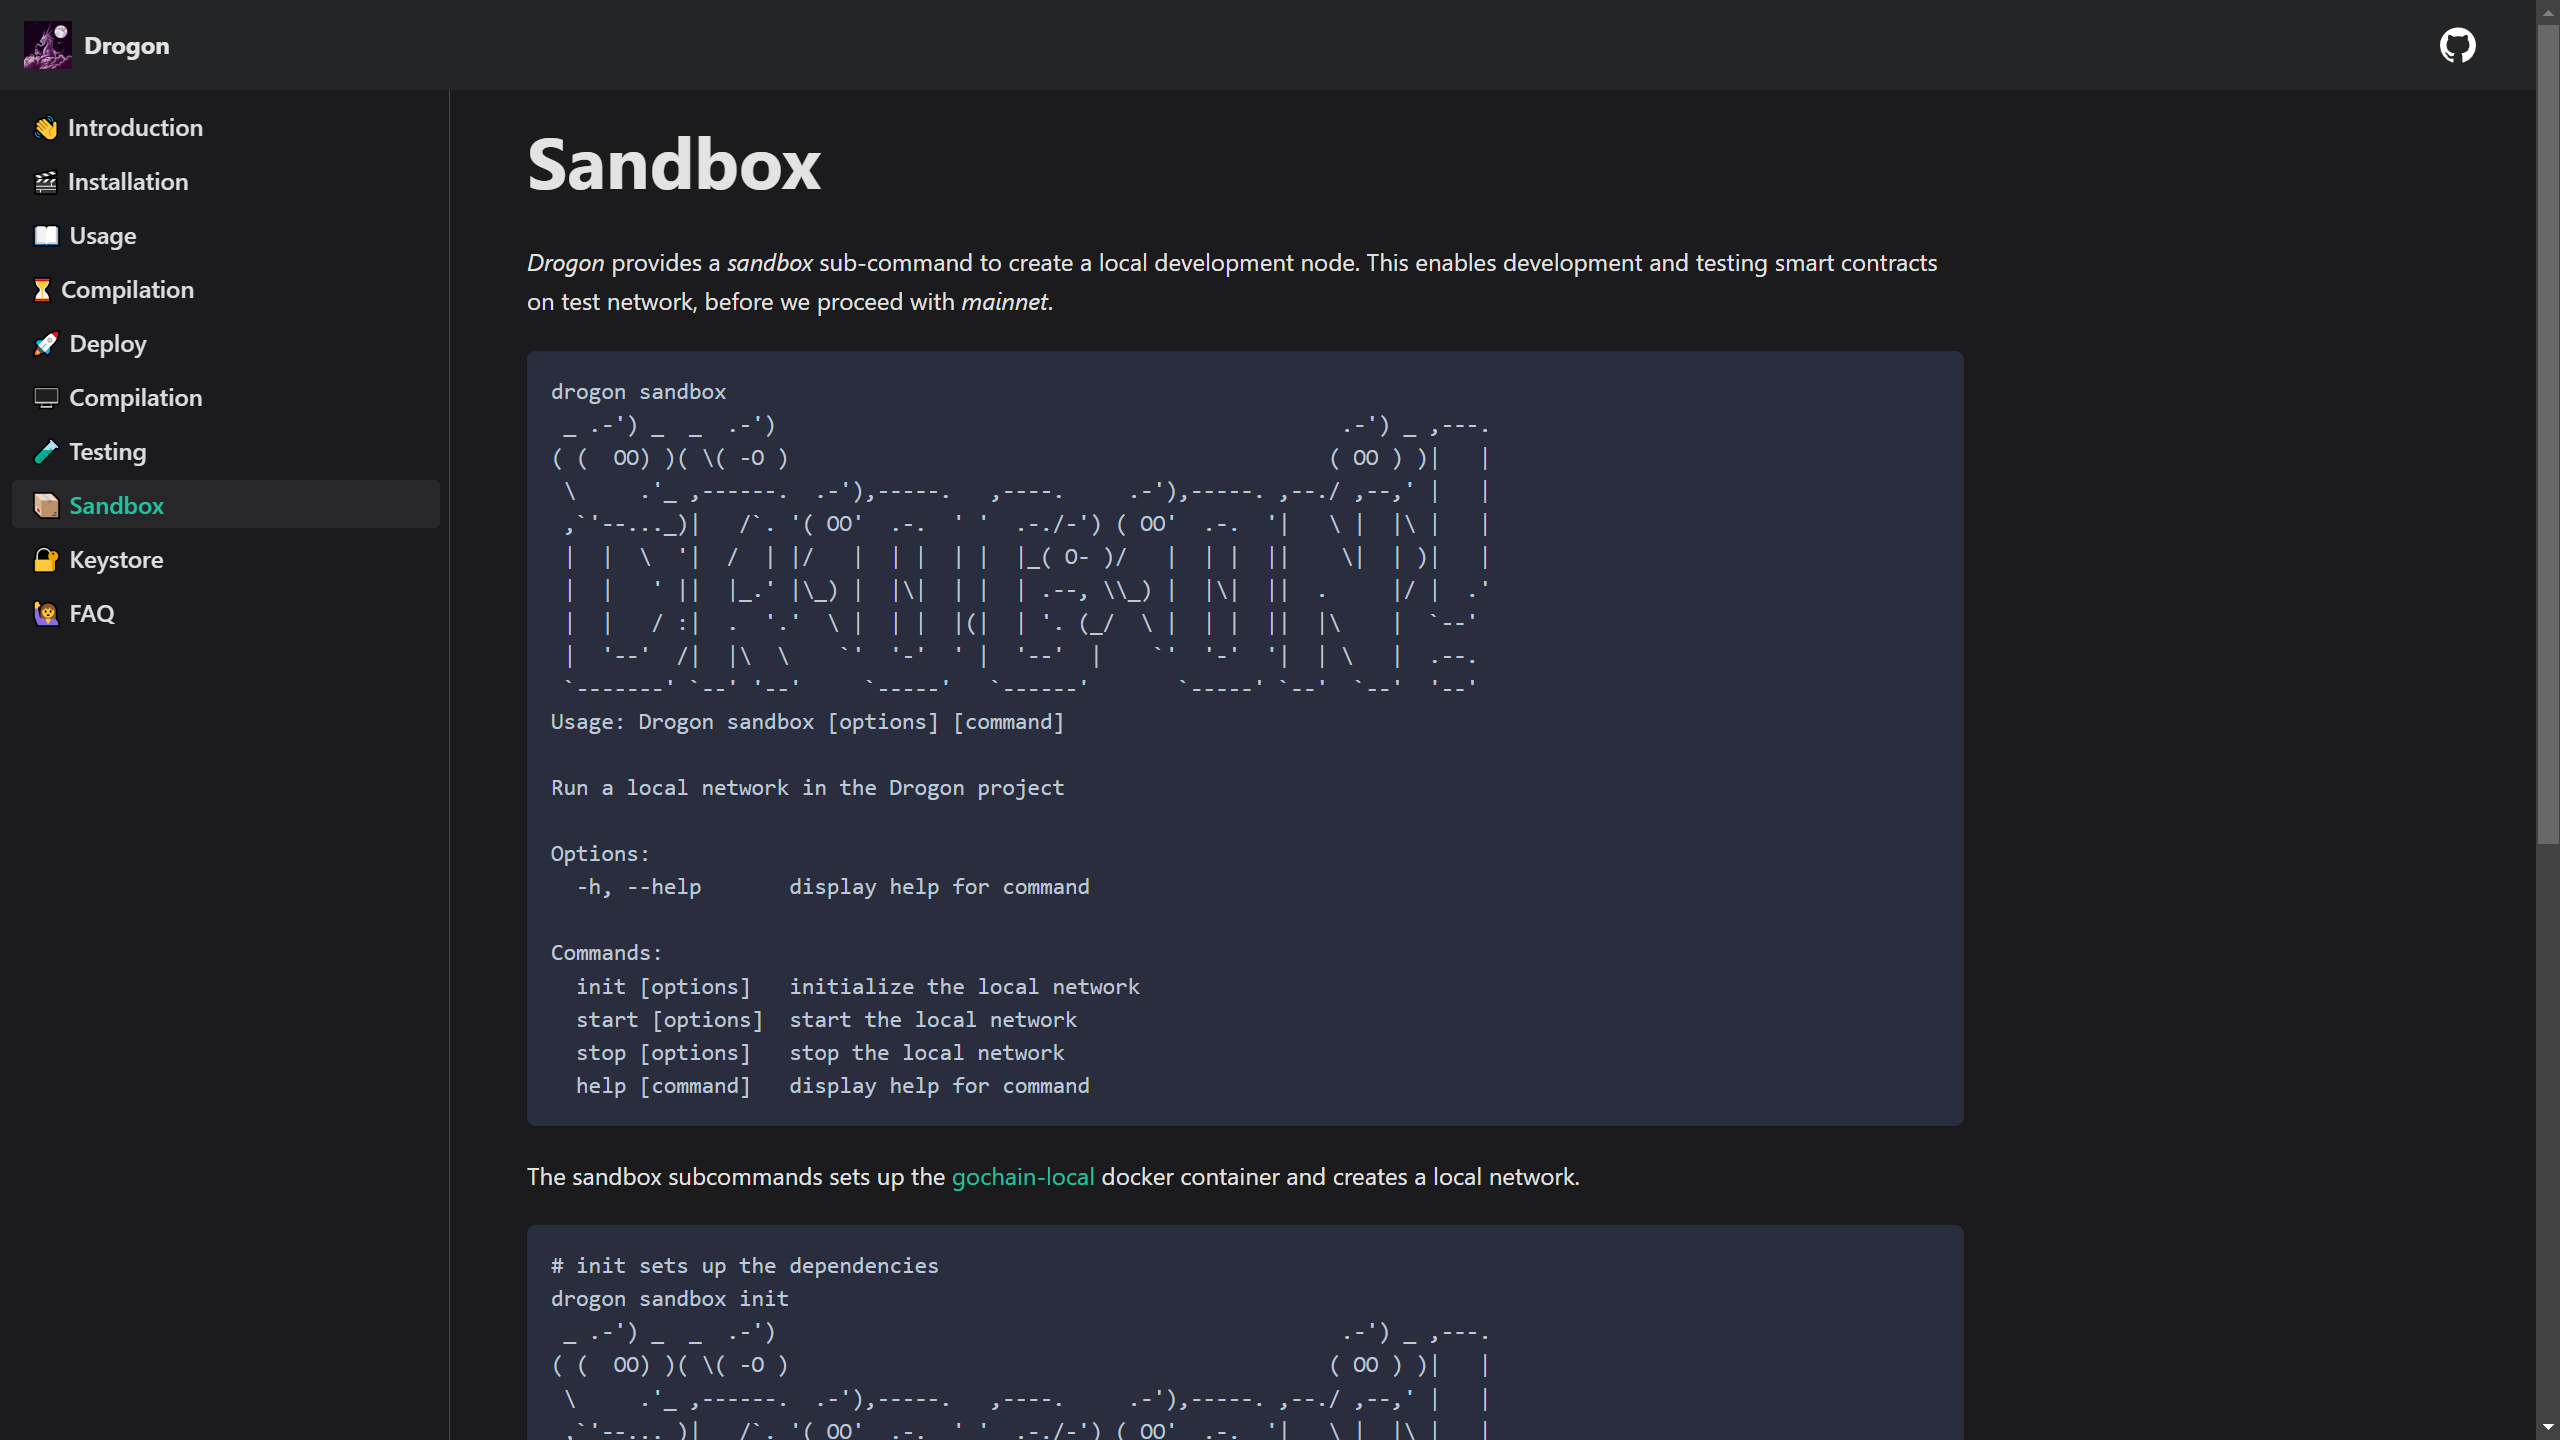
Task: Click the Drogon logo image
Action: tap(47, 45)
